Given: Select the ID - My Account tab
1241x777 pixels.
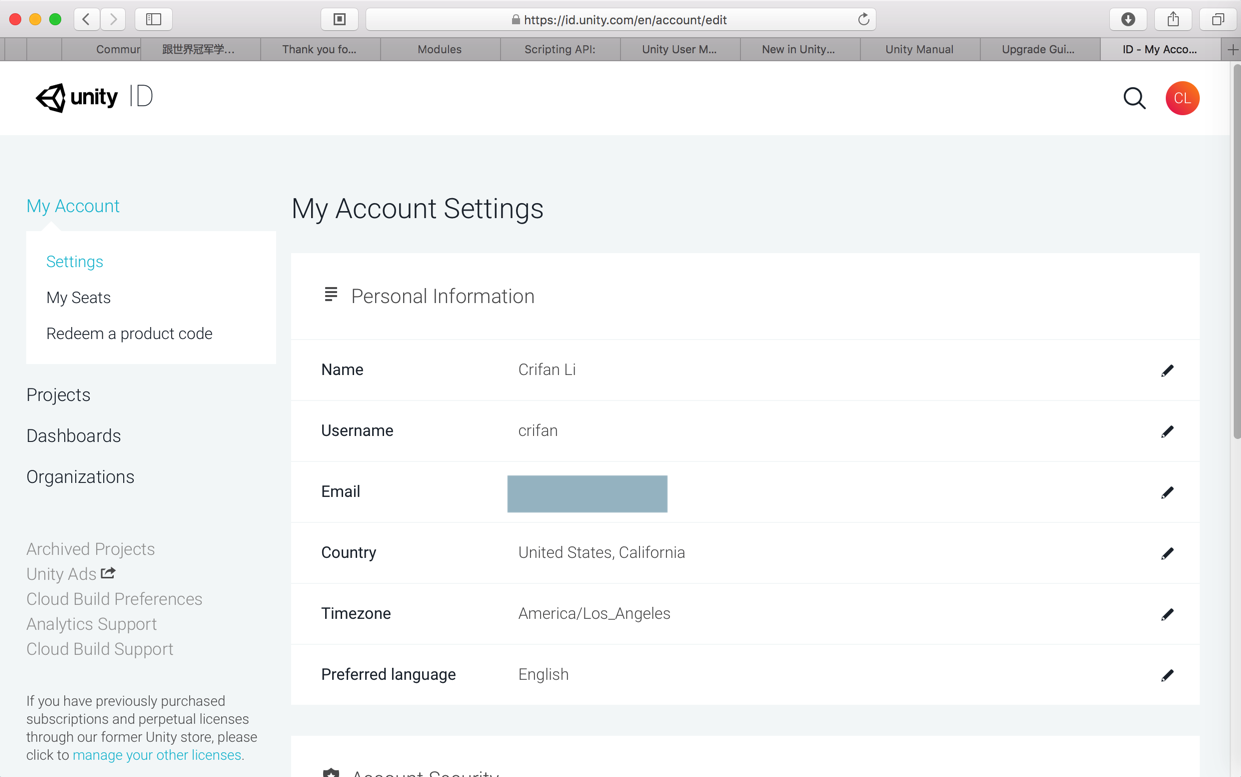Looking at the screenshot, I should 1160,49.
